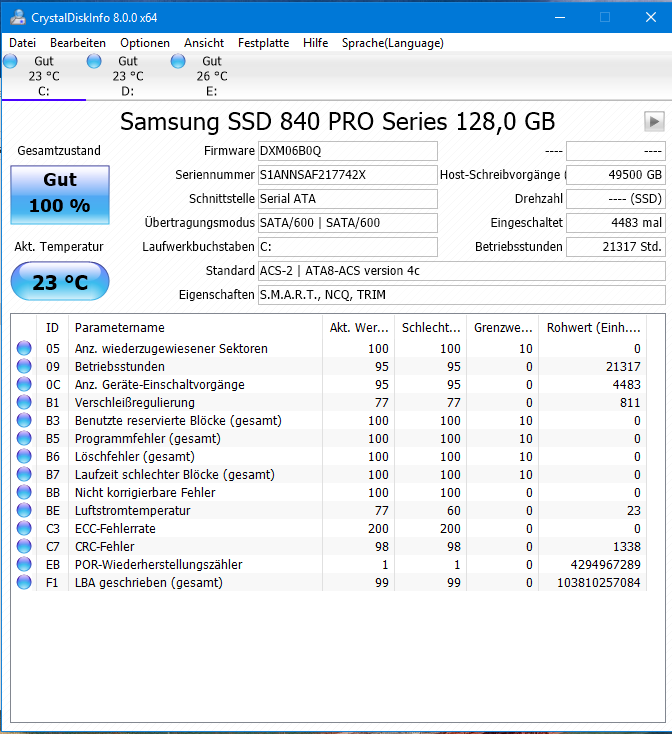Select the C: drive tab
The width and height of the screenshot is (672, 734).
pyautogui.click(x=44, y=76)
